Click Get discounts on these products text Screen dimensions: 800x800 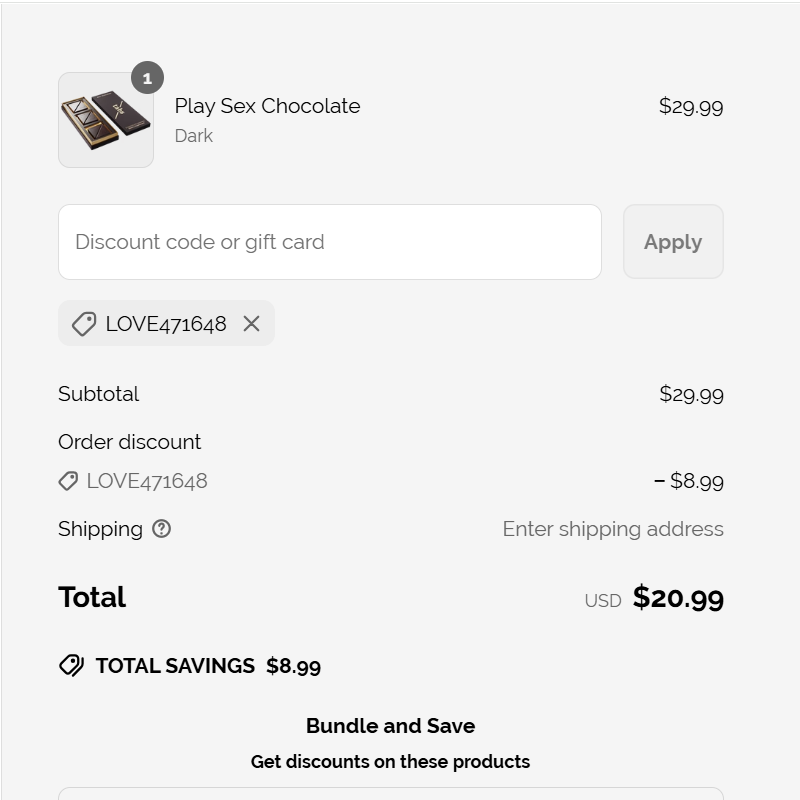pos(390,762)
